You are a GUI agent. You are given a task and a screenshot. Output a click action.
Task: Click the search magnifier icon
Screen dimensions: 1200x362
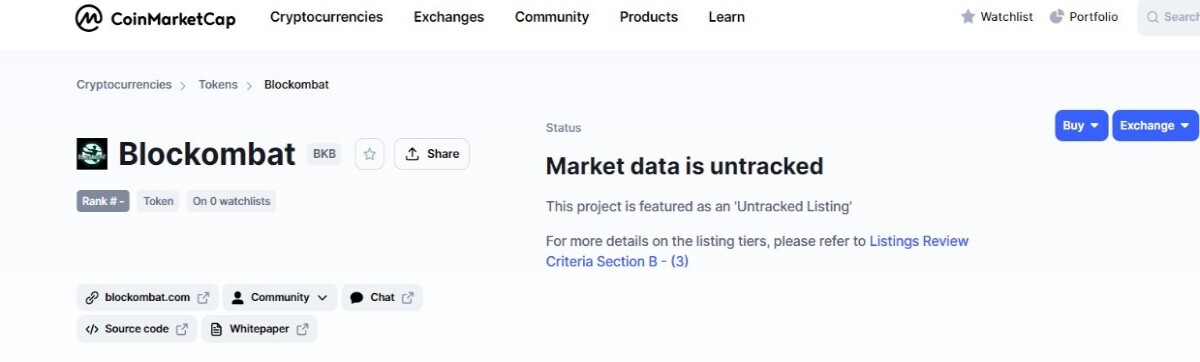pos(1153,17)
